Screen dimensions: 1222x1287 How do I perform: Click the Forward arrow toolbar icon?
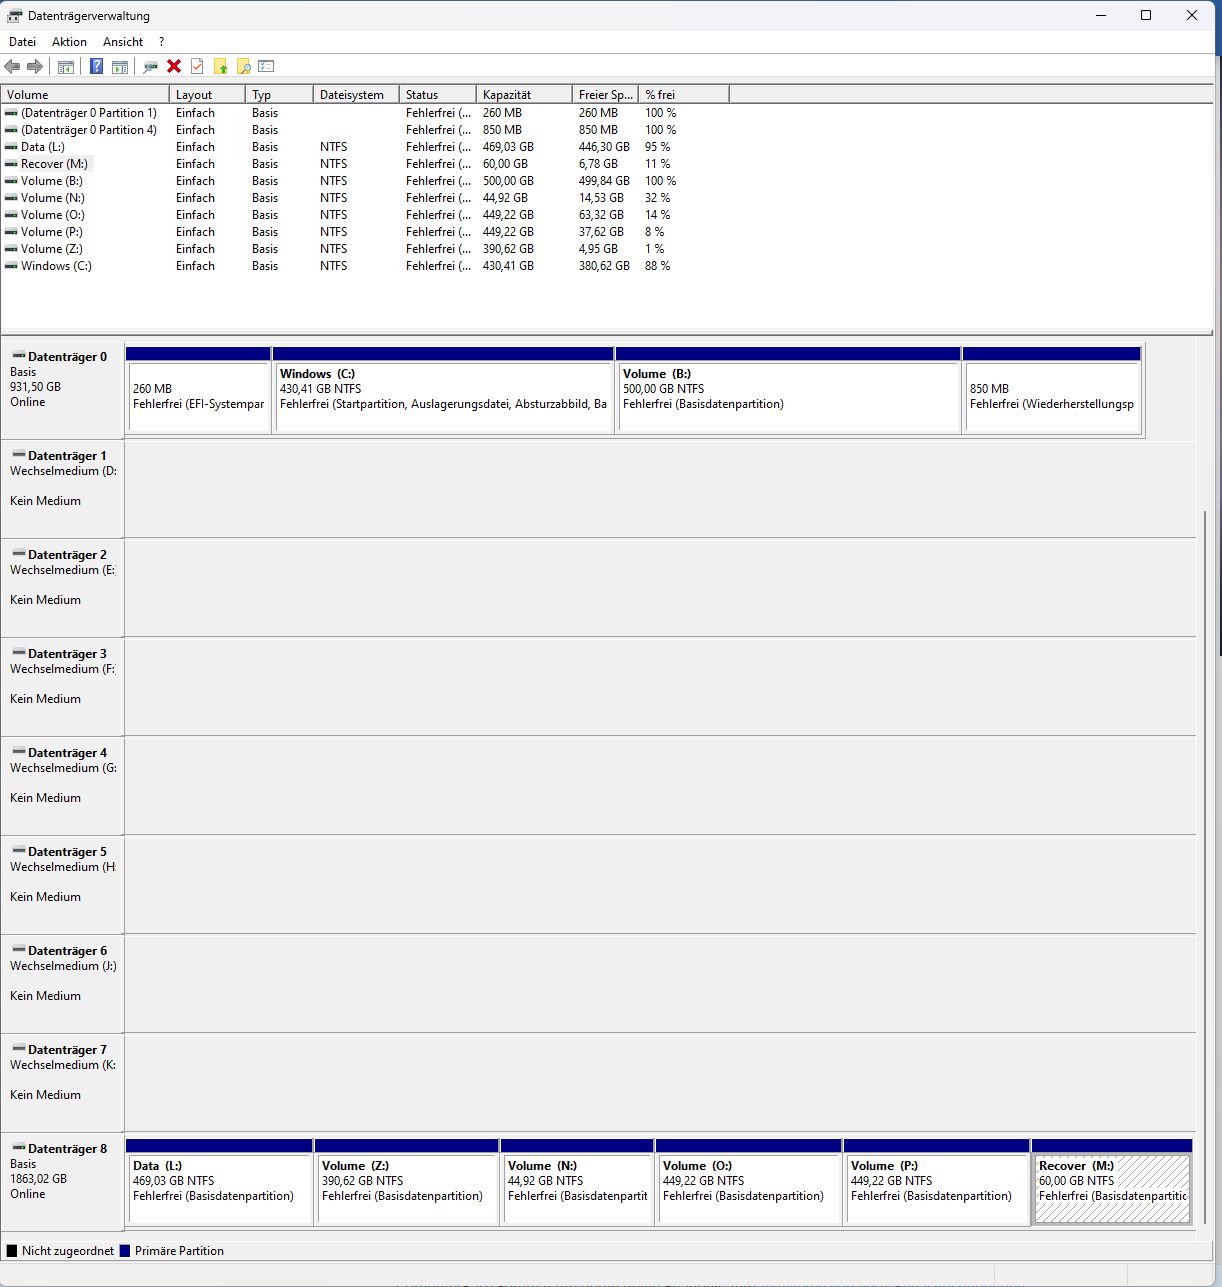[35, 67]
